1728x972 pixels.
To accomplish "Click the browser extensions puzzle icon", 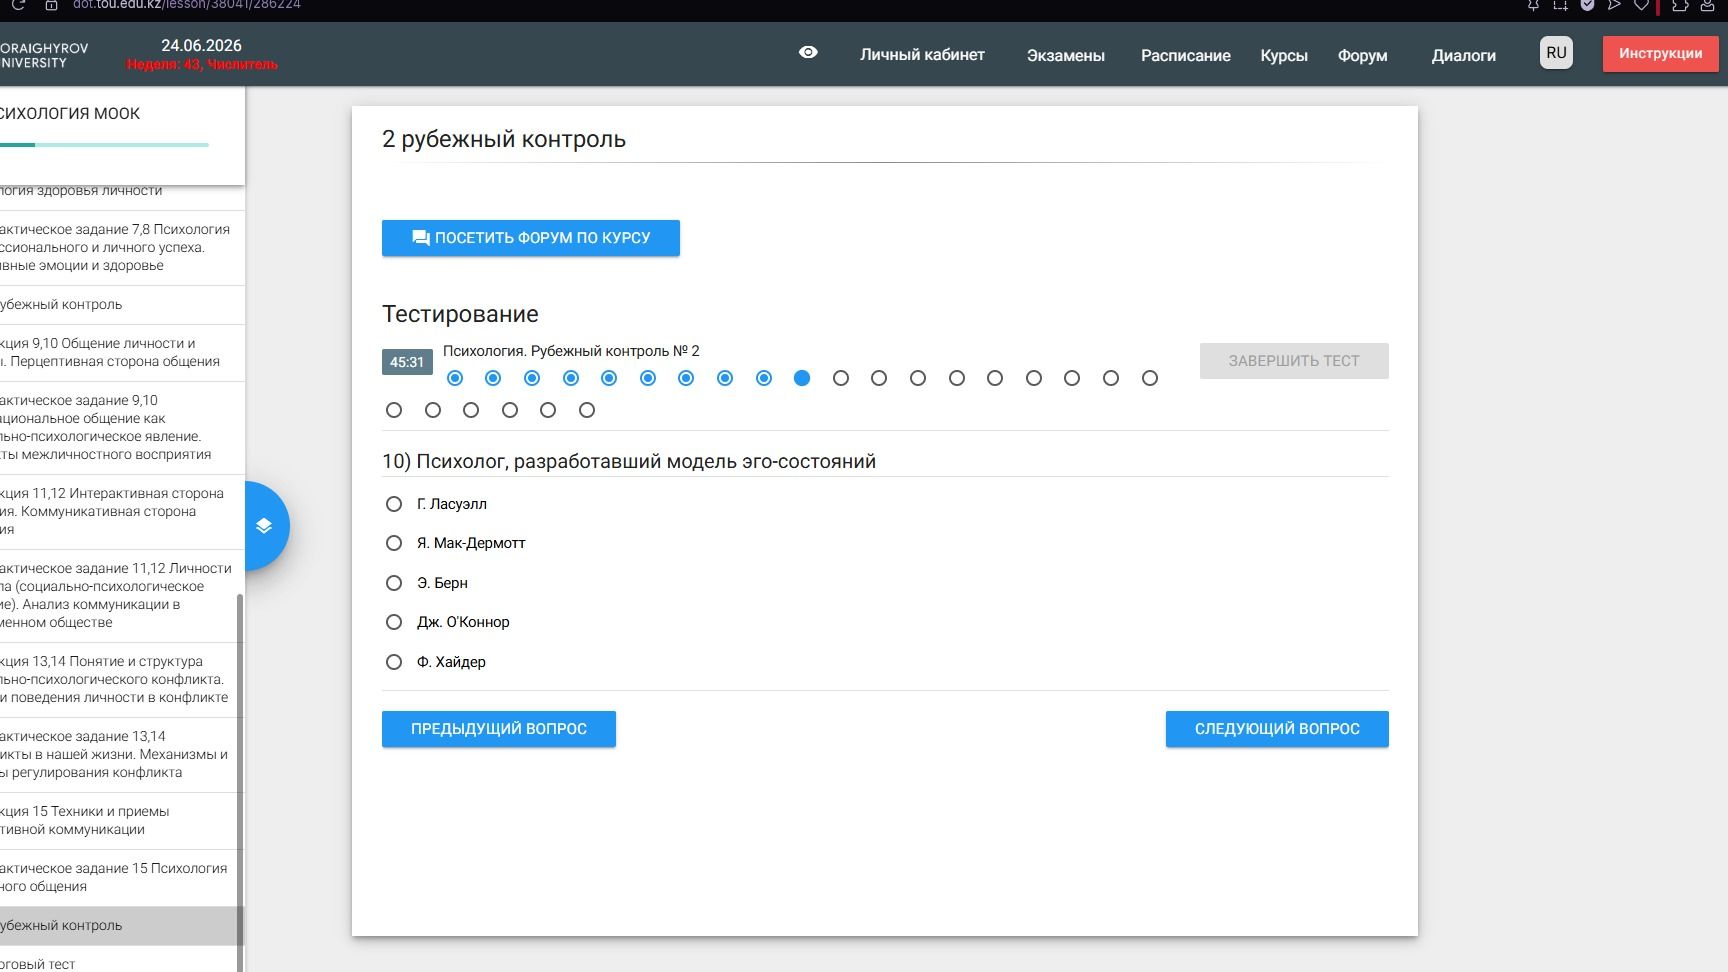I will (1680, 5).
